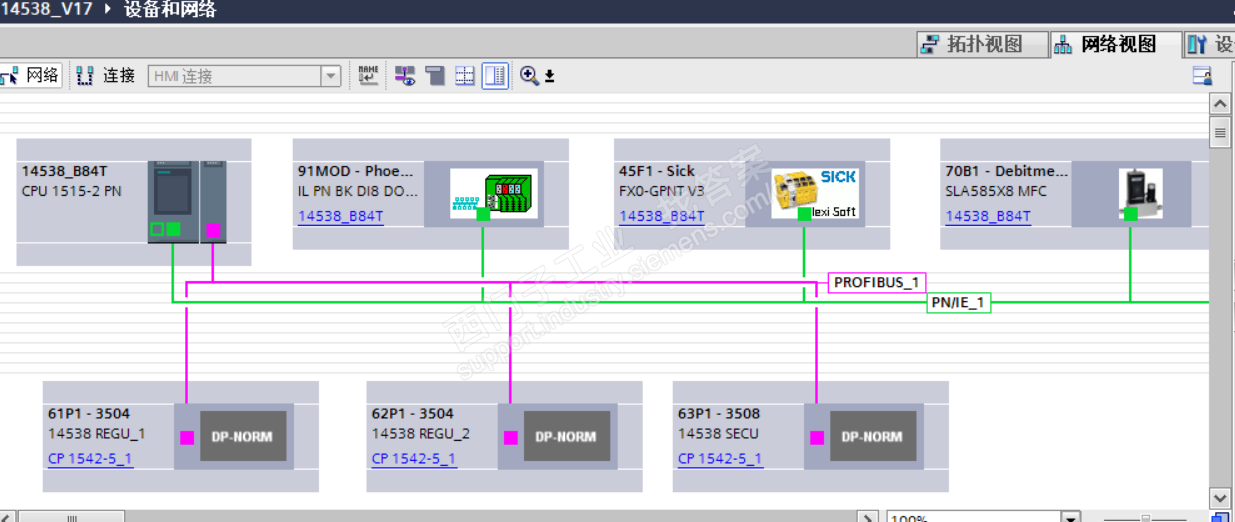The width and height of the screenshot is (1235, 522).
Task: Click the vertical scrollbar thumb grip
Action: click(1220, 131)
